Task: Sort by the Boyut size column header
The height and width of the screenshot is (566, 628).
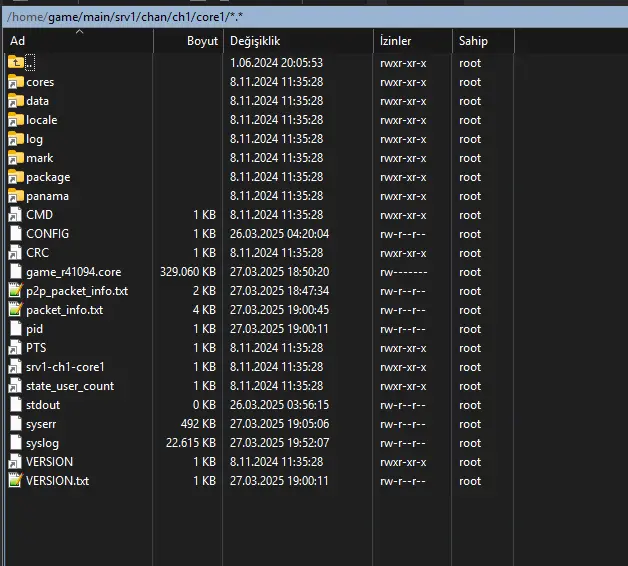Action: point(188,41)
